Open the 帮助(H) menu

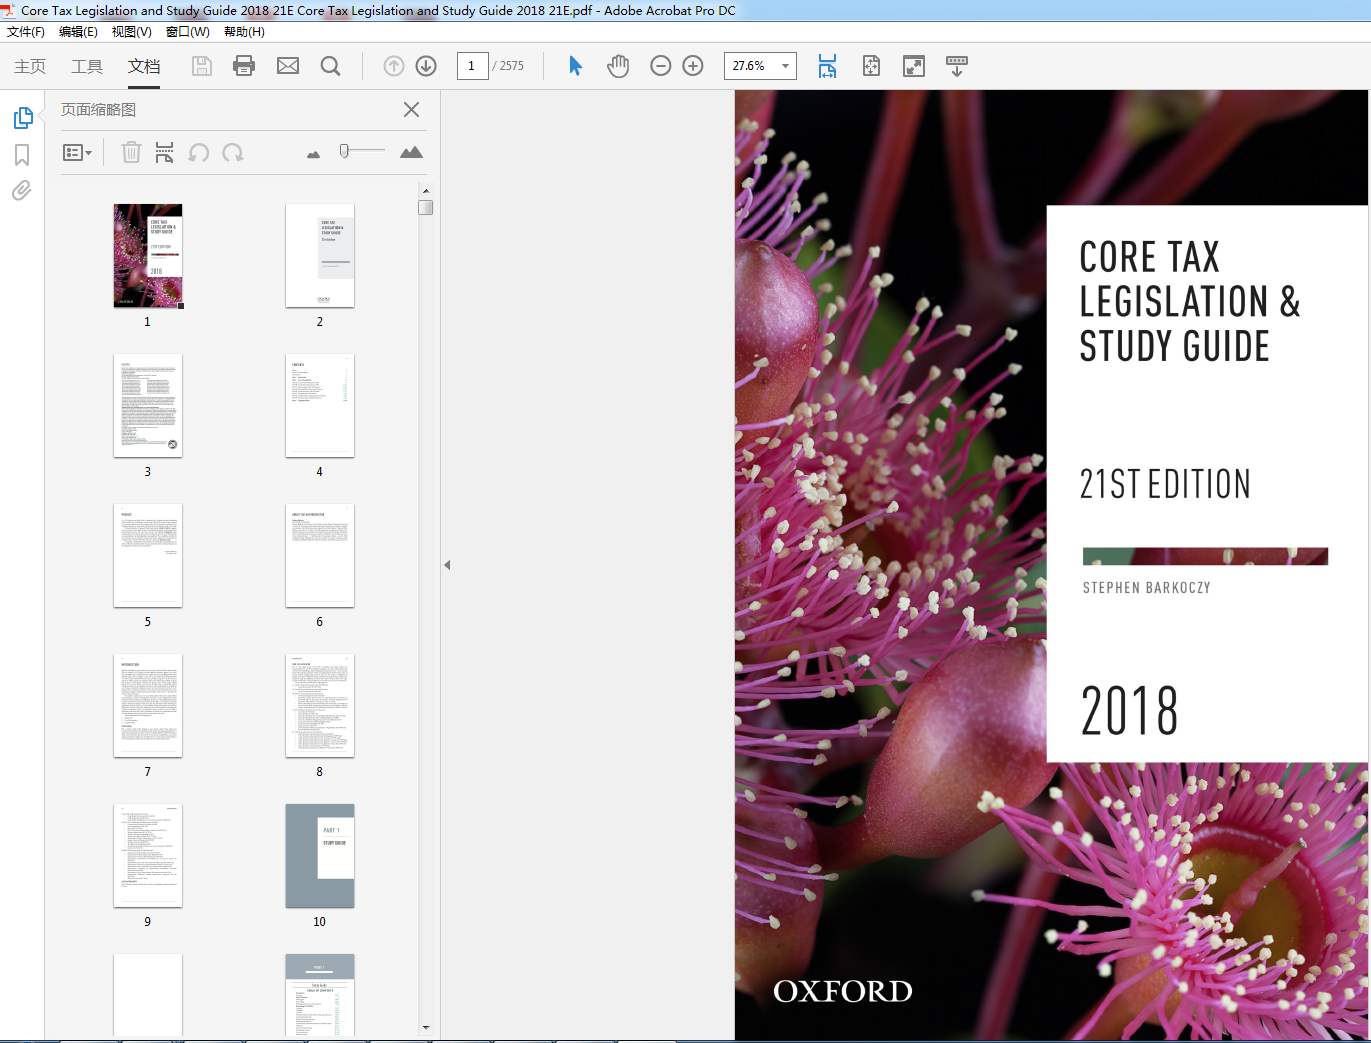click(x=244, y=32)
